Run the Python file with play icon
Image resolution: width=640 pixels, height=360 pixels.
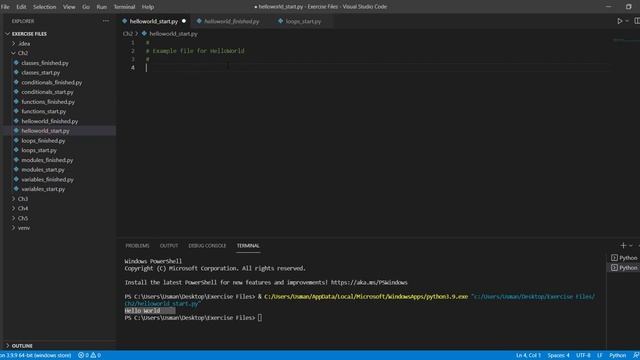pyautogui.click(x=620, y=21)
